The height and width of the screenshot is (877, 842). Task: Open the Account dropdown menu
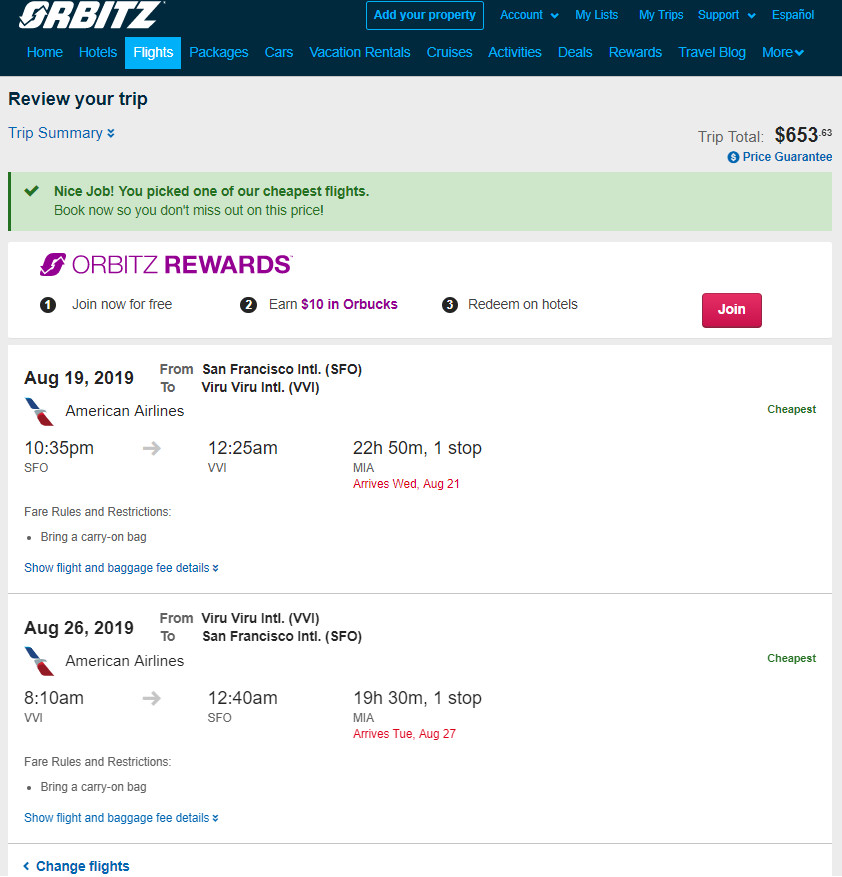(529, 15)
